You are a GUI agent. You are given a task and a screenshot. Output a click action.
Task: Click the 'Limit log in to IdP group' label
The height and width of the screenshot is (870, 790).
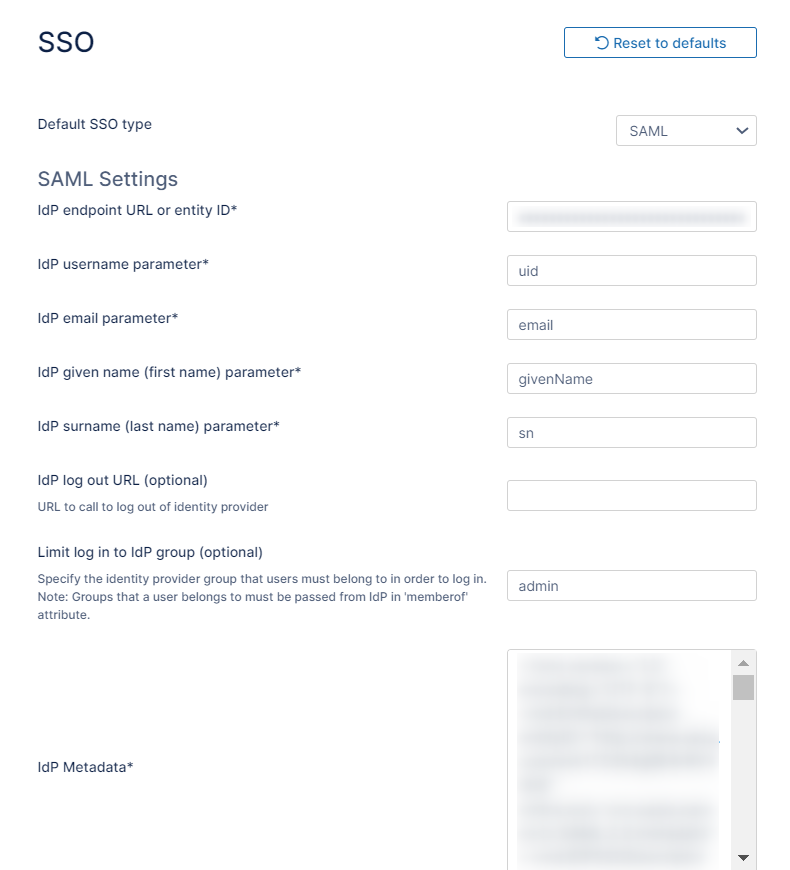click(150, 552)
